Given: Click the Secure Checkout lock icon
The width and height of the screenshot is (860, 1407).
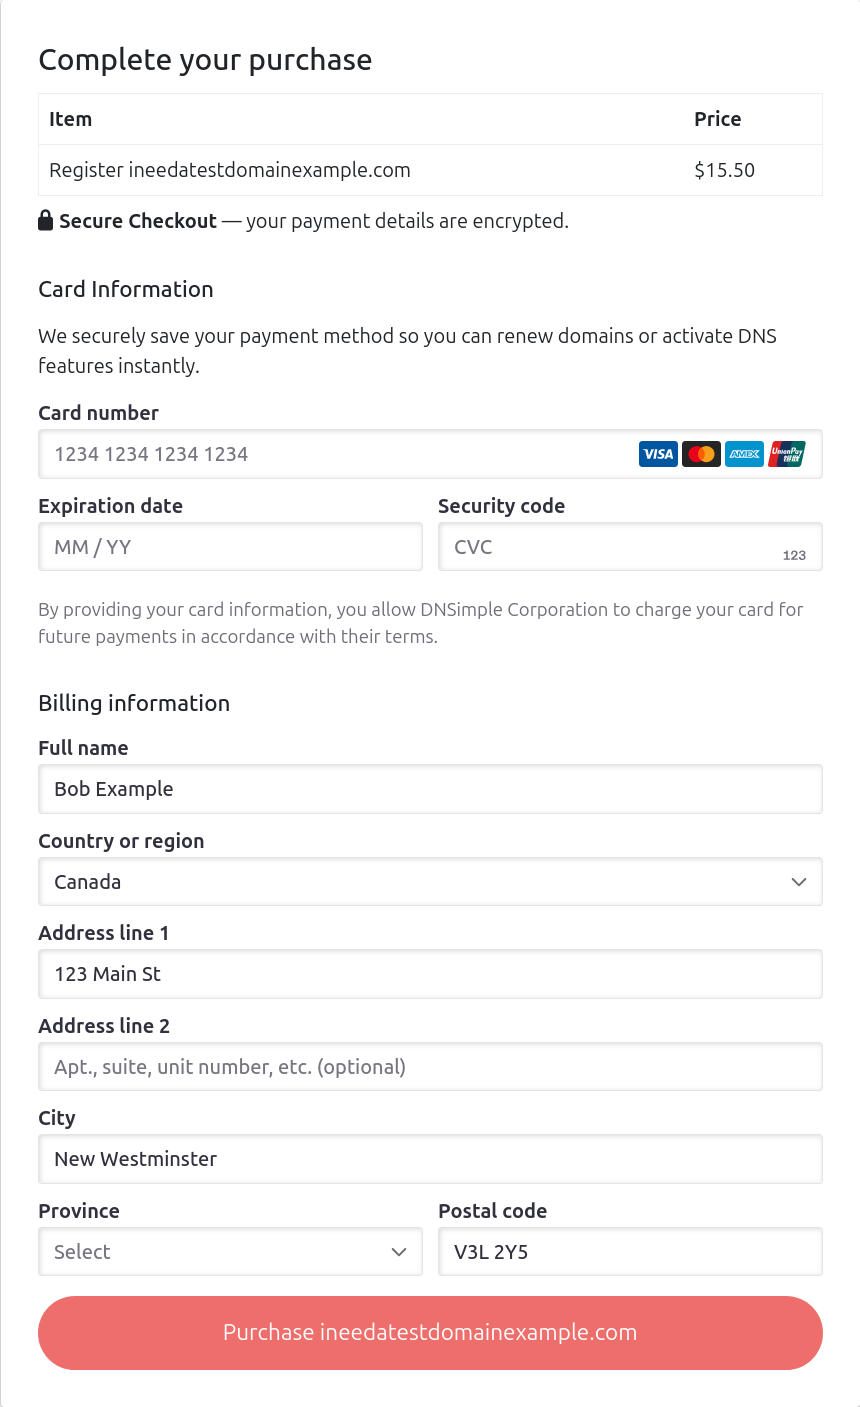Looking at the screenshot, I should pos(45,220).
